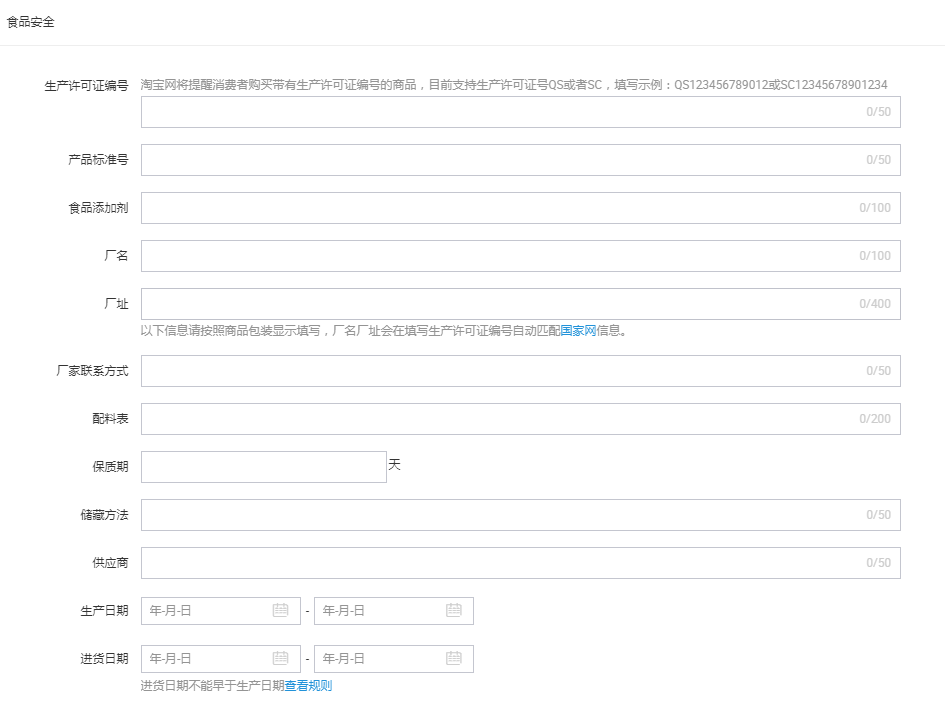
Task: Click the 储藏方法 label
Action: (x=104, y=515)
